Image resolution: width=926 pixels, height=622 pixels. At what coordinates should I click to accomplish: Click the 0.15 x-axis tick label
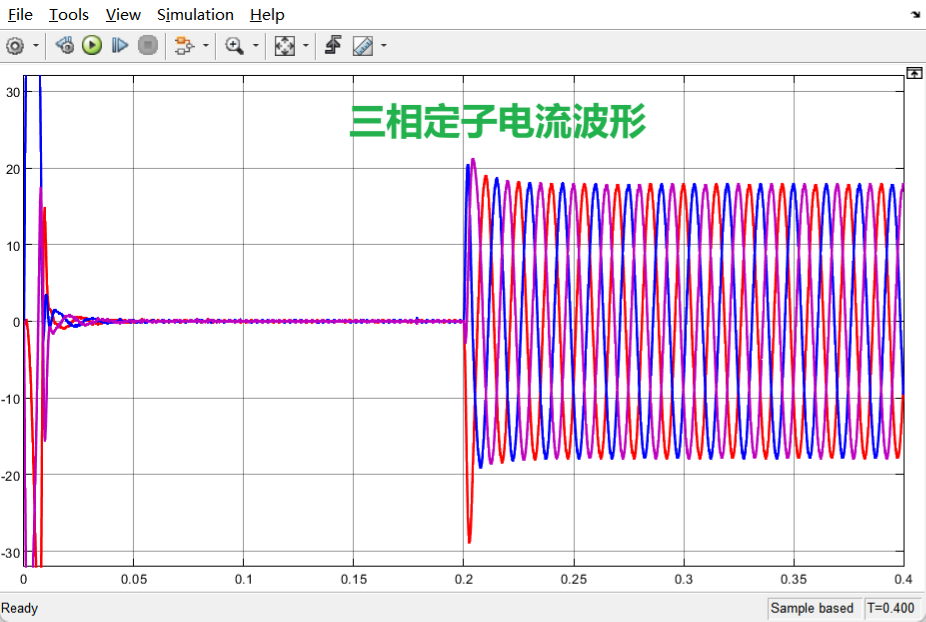pyautogui.click(x=354, y=579)
